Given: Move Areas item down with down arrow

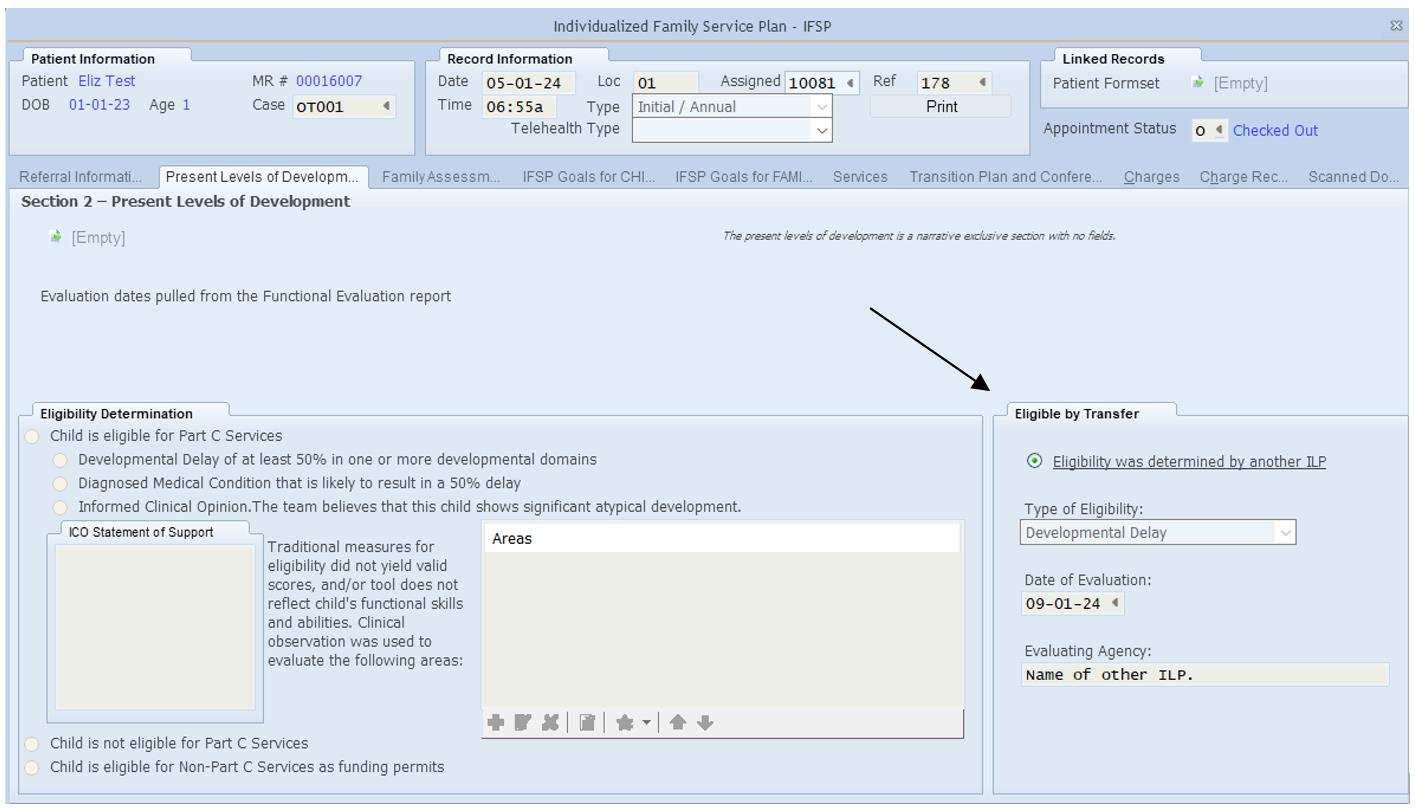Looking at the screenshot, I should [x=706, y=723].
